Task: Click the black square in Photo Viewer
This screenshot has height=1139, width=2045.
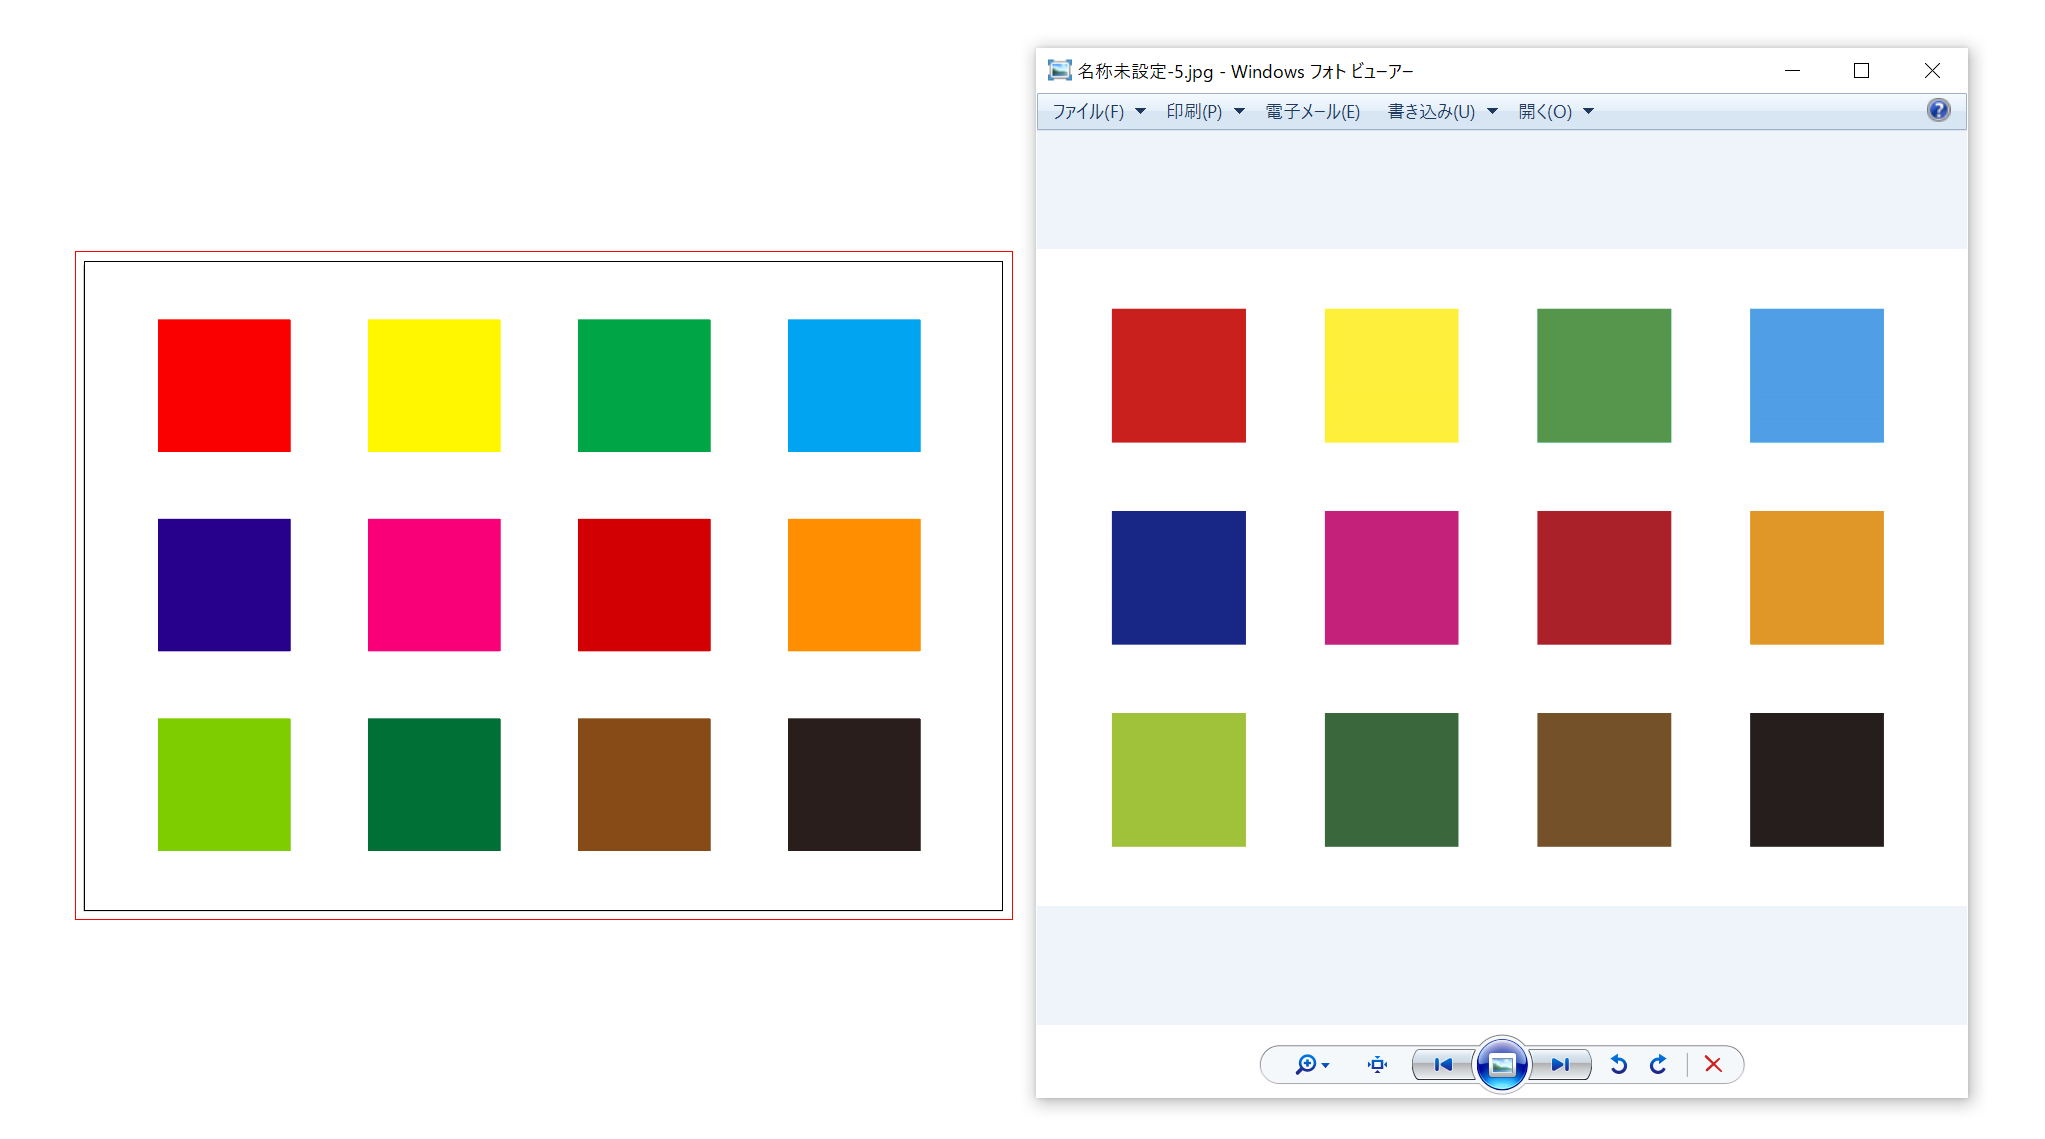Action: click(x=1816, y=780)
